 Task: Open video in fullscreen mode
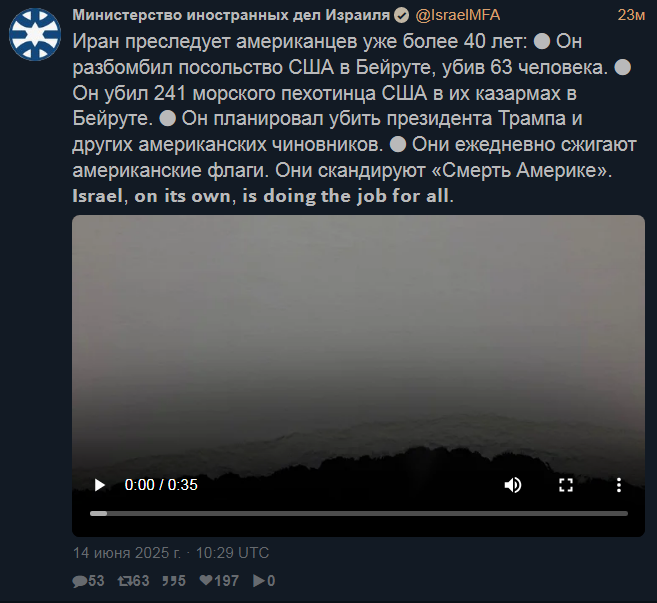(x=566, y=485)
